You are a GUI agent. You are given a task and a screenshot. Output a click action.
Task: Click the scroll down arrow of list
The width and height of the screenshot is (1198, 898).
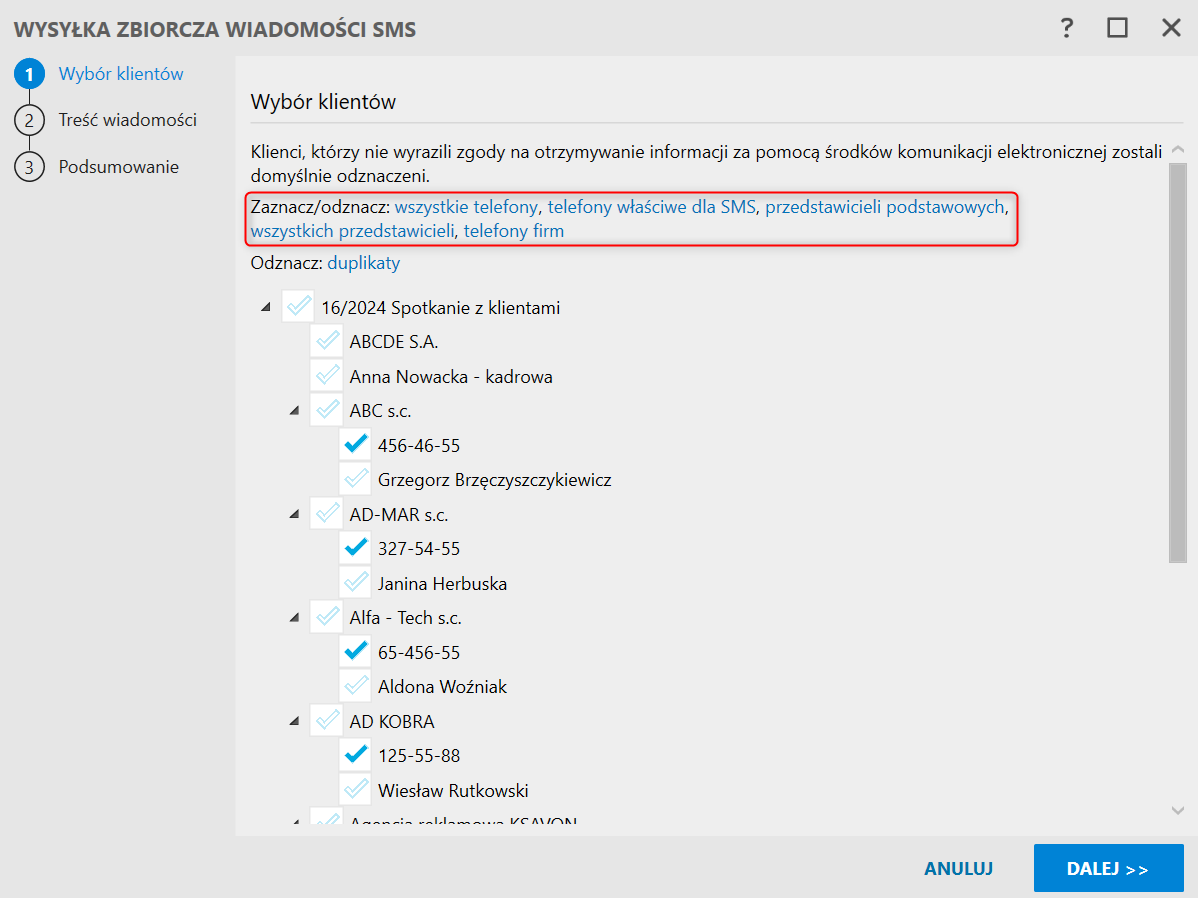pyautogui.click(x=1177, y=809)
